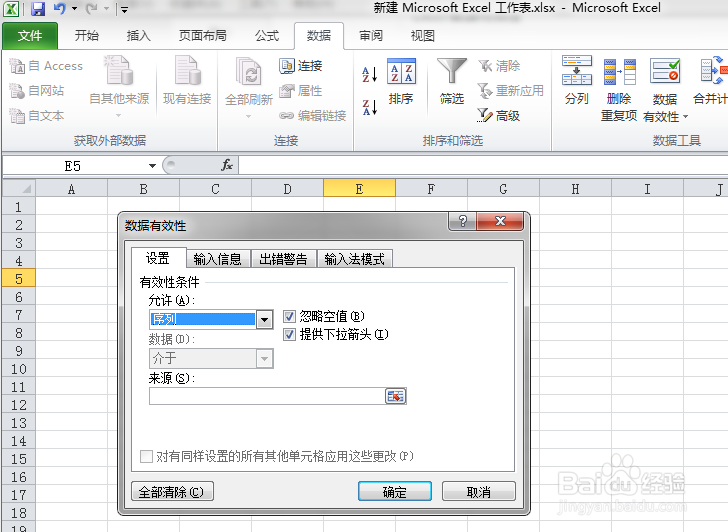Image resolution: width=728 pixels, height=532 pixels.
Task: Select row 10 header
Action: (19, 369)
